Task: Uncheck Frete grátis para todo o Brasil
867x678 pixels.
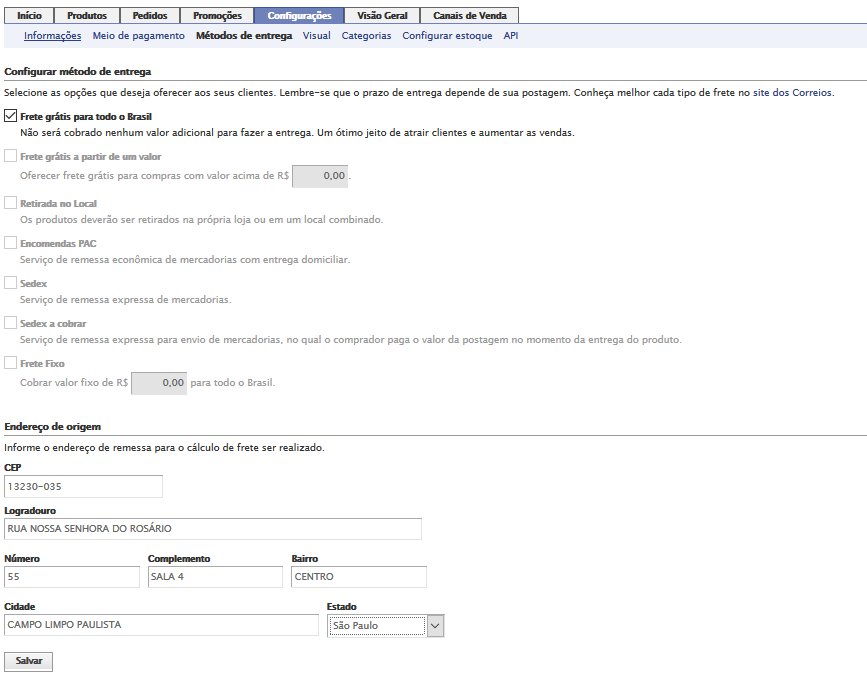Action: coord(11,116)
